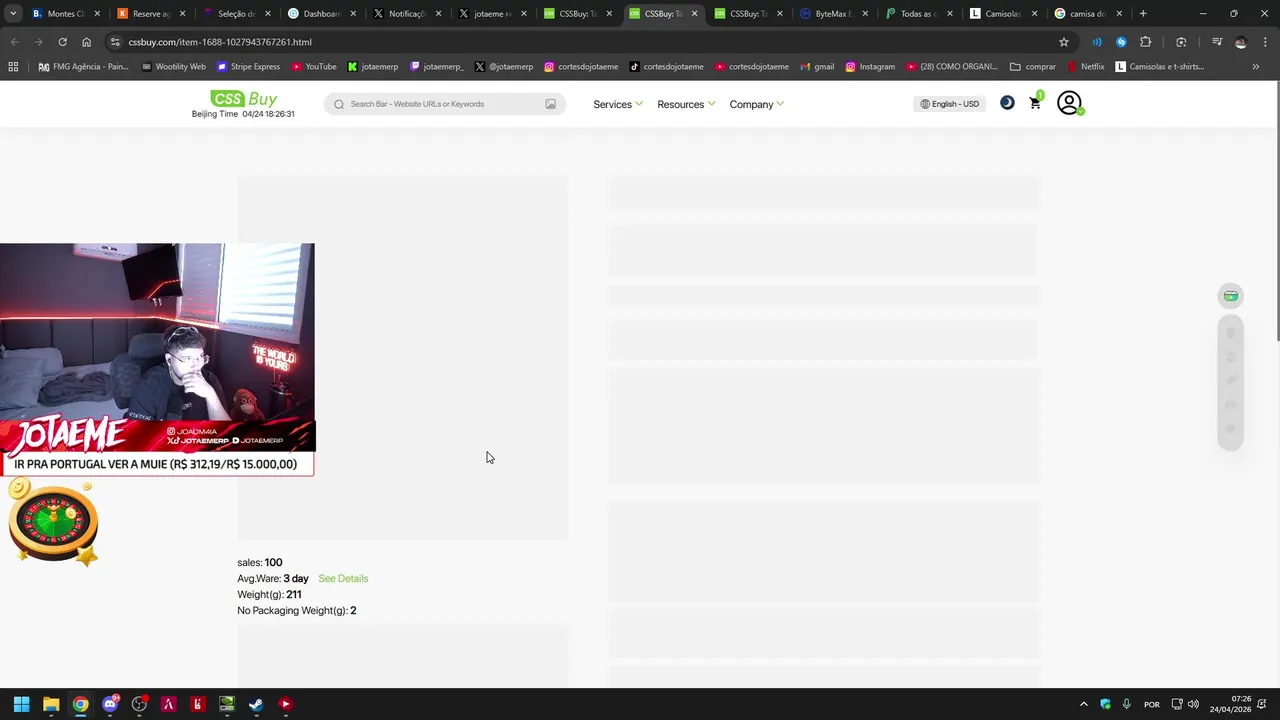The height and width of the screenshot is (720, 1280).
Task: Open Chrome media control icon
Action: [1217, 42]
